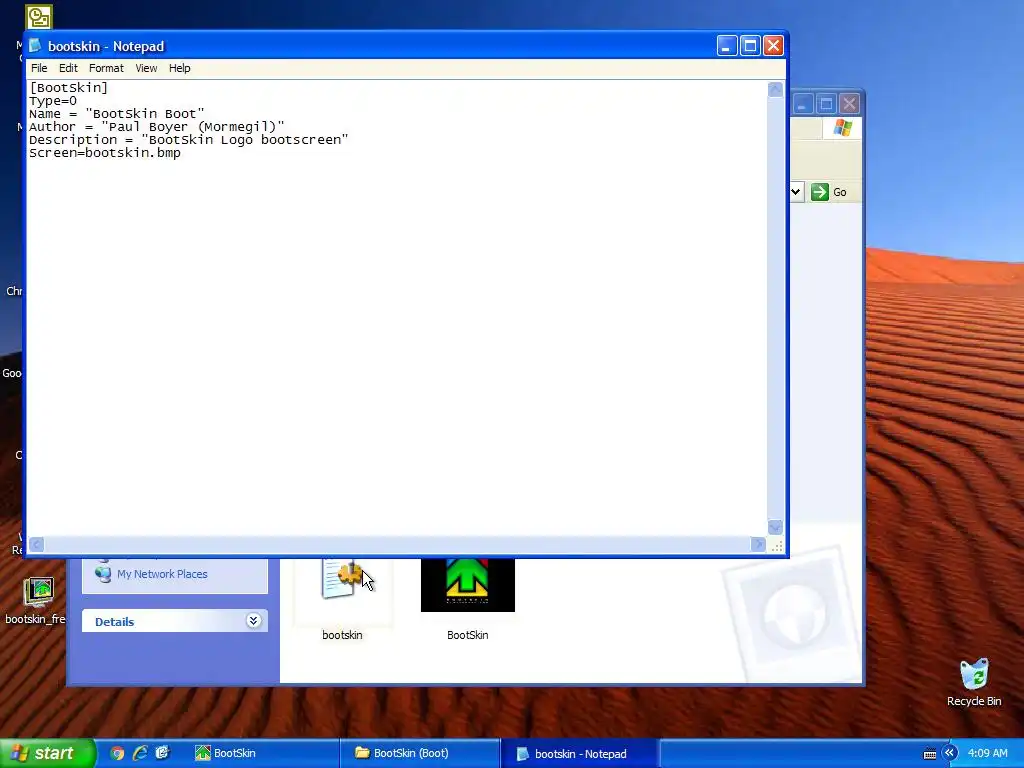Screen dimensions: 1024x768
Task: Click the Notepad vertical scrollbar up arrow
Action: pos(775,89)
